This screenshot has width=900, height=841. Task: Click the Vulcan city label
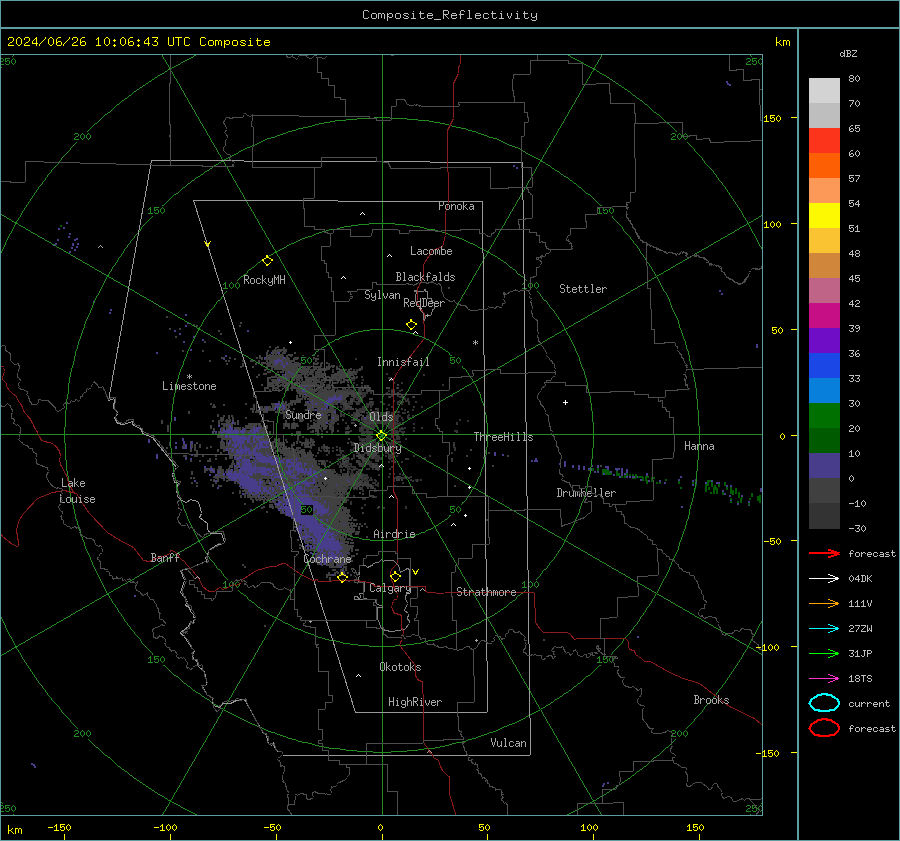pos(509,743)
